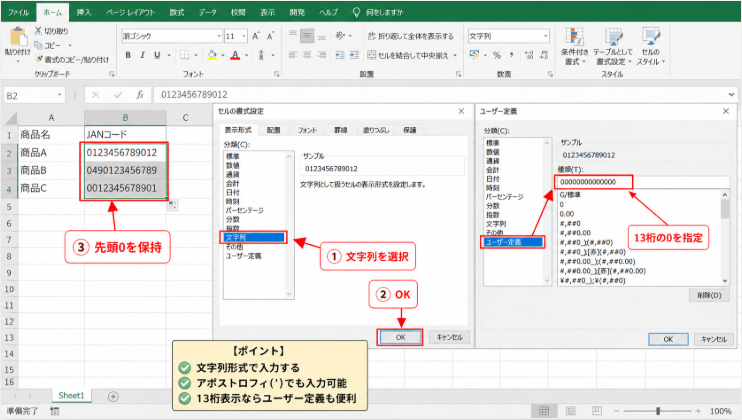Switch to the Font (フォント) tab in the Format Cells dialog
The height and width of the screenshot is (420, 742).
point(307,130)
